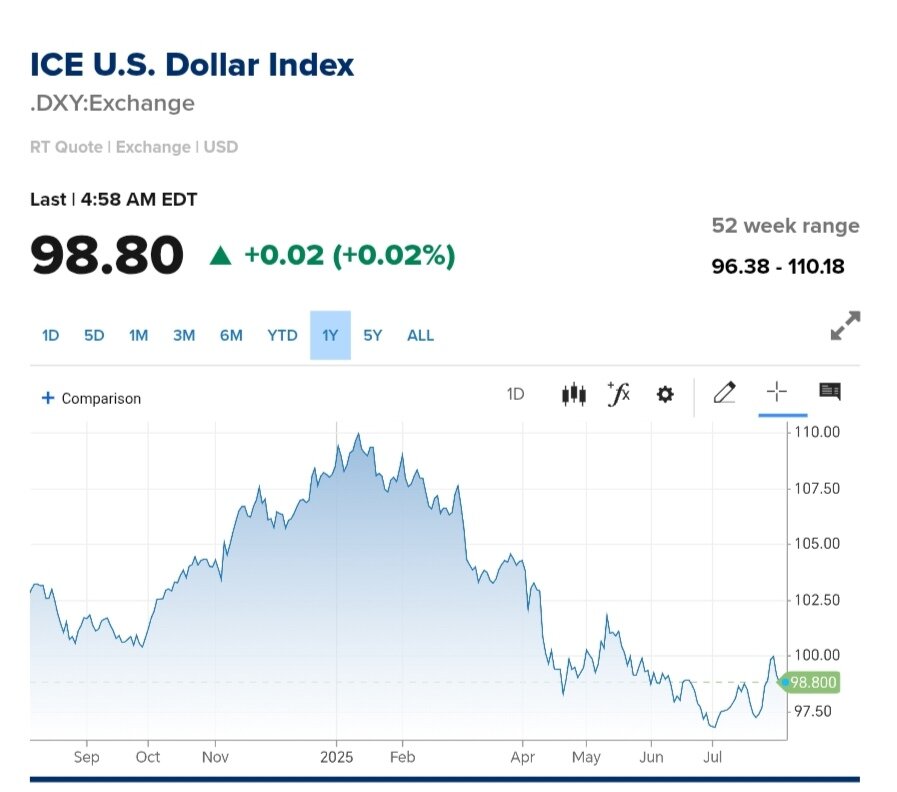Screen dimensions: 897x792
Task: Click the Comparison link
Action: (101, 398)
